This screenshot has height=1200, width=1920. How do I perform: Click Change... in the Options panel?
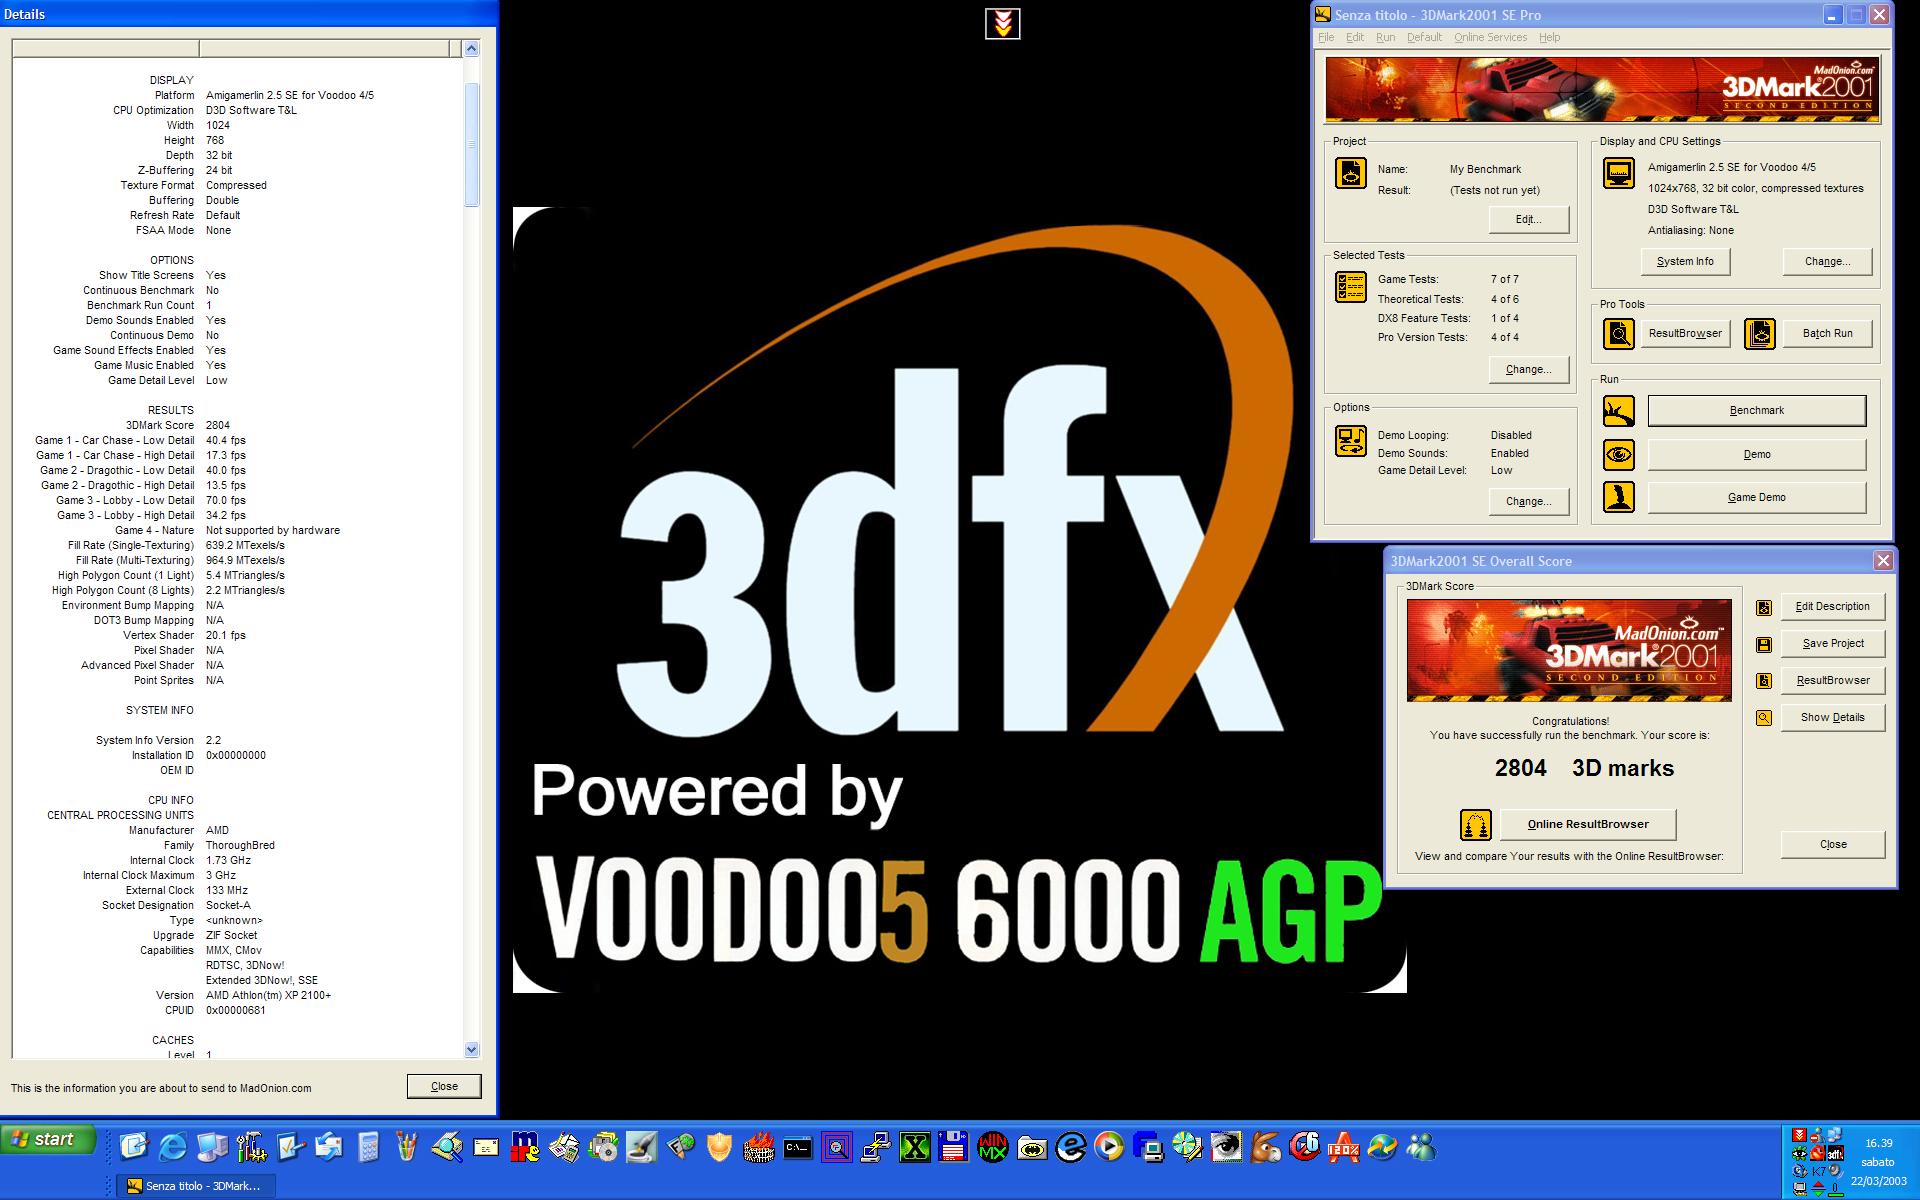pyautogui.click(x=1528, y=502)
